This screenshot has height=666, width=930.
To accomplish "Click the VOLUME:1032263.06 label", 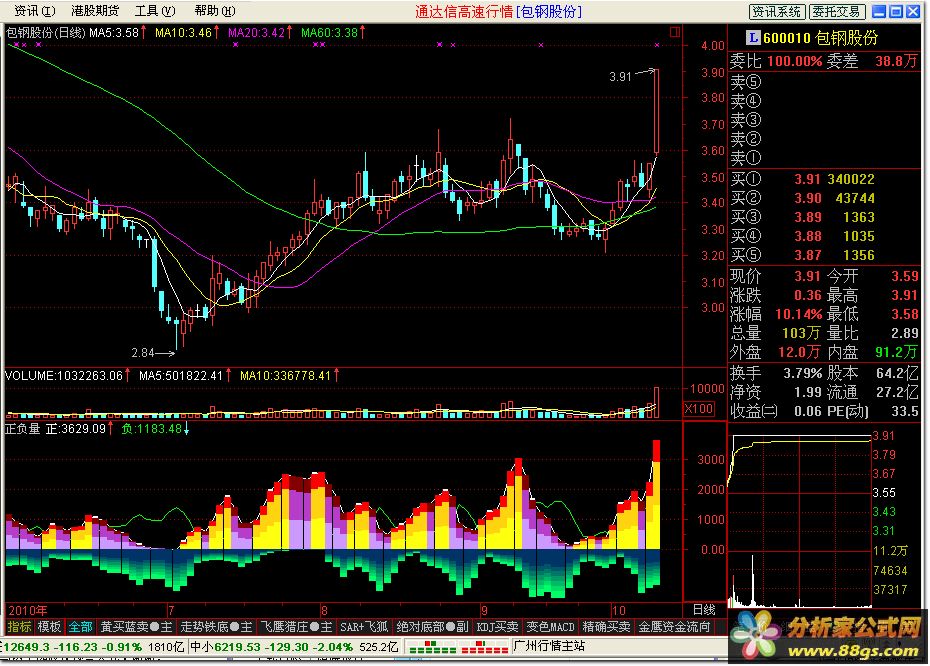I will pyautogui.click(x=67, y=375).
